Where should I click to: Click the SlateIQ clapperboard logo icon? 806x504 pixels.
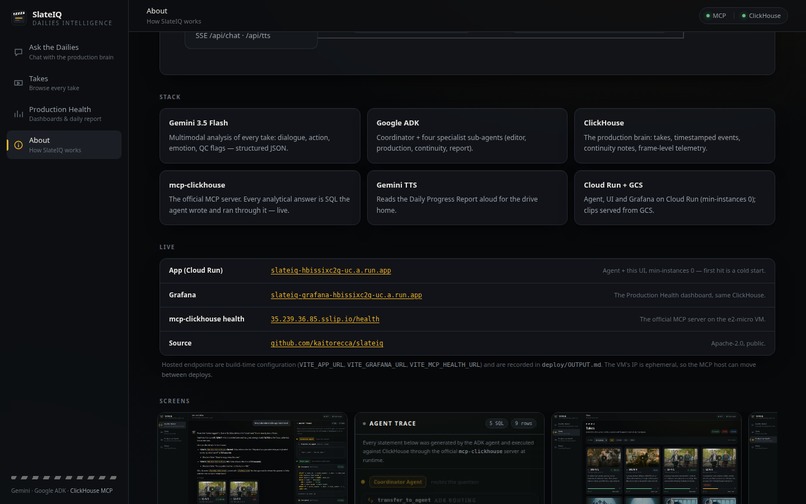pyautogui.click(x=19, y=18)
